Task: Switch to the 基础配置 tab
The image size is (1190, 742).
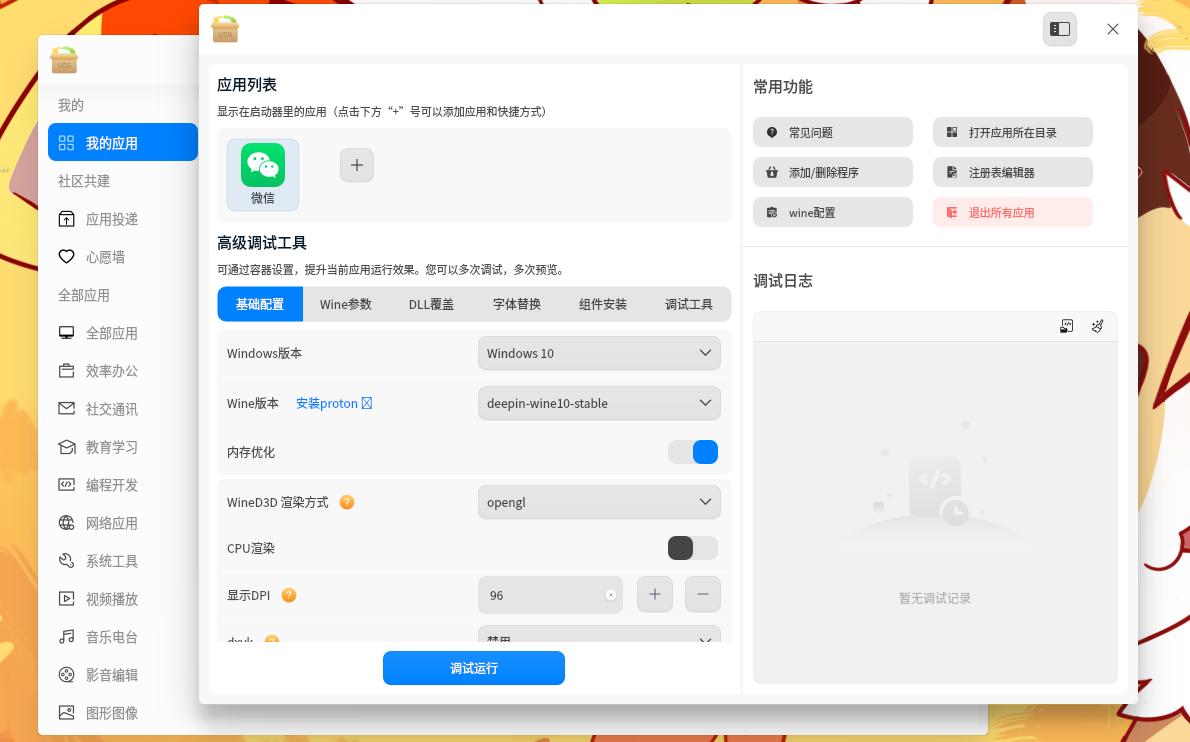Action: point(260,304)
